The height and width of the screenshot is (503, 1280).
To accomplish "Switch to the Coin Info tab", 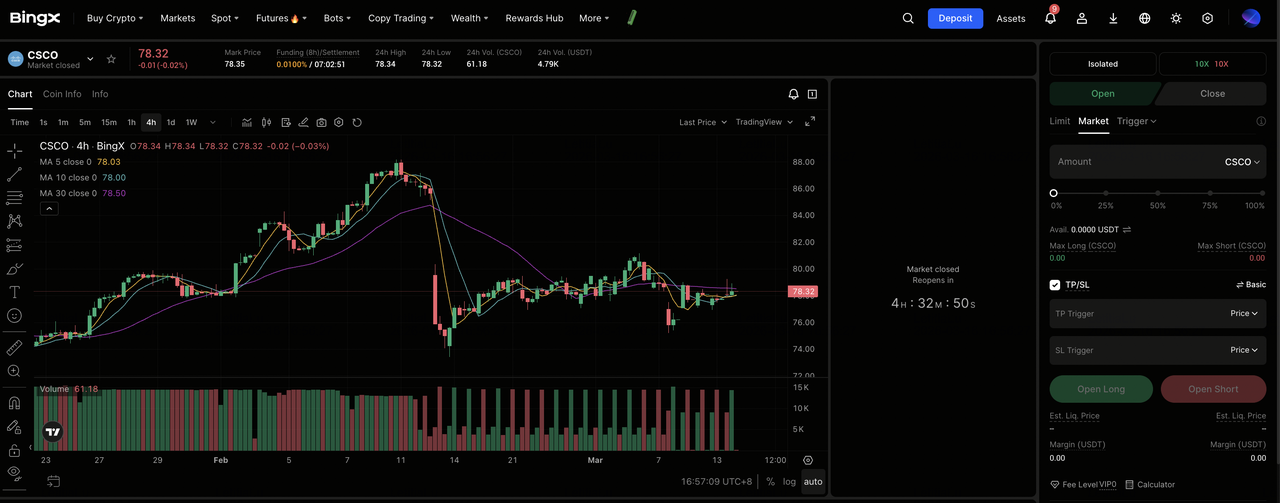I will (62, 94).
